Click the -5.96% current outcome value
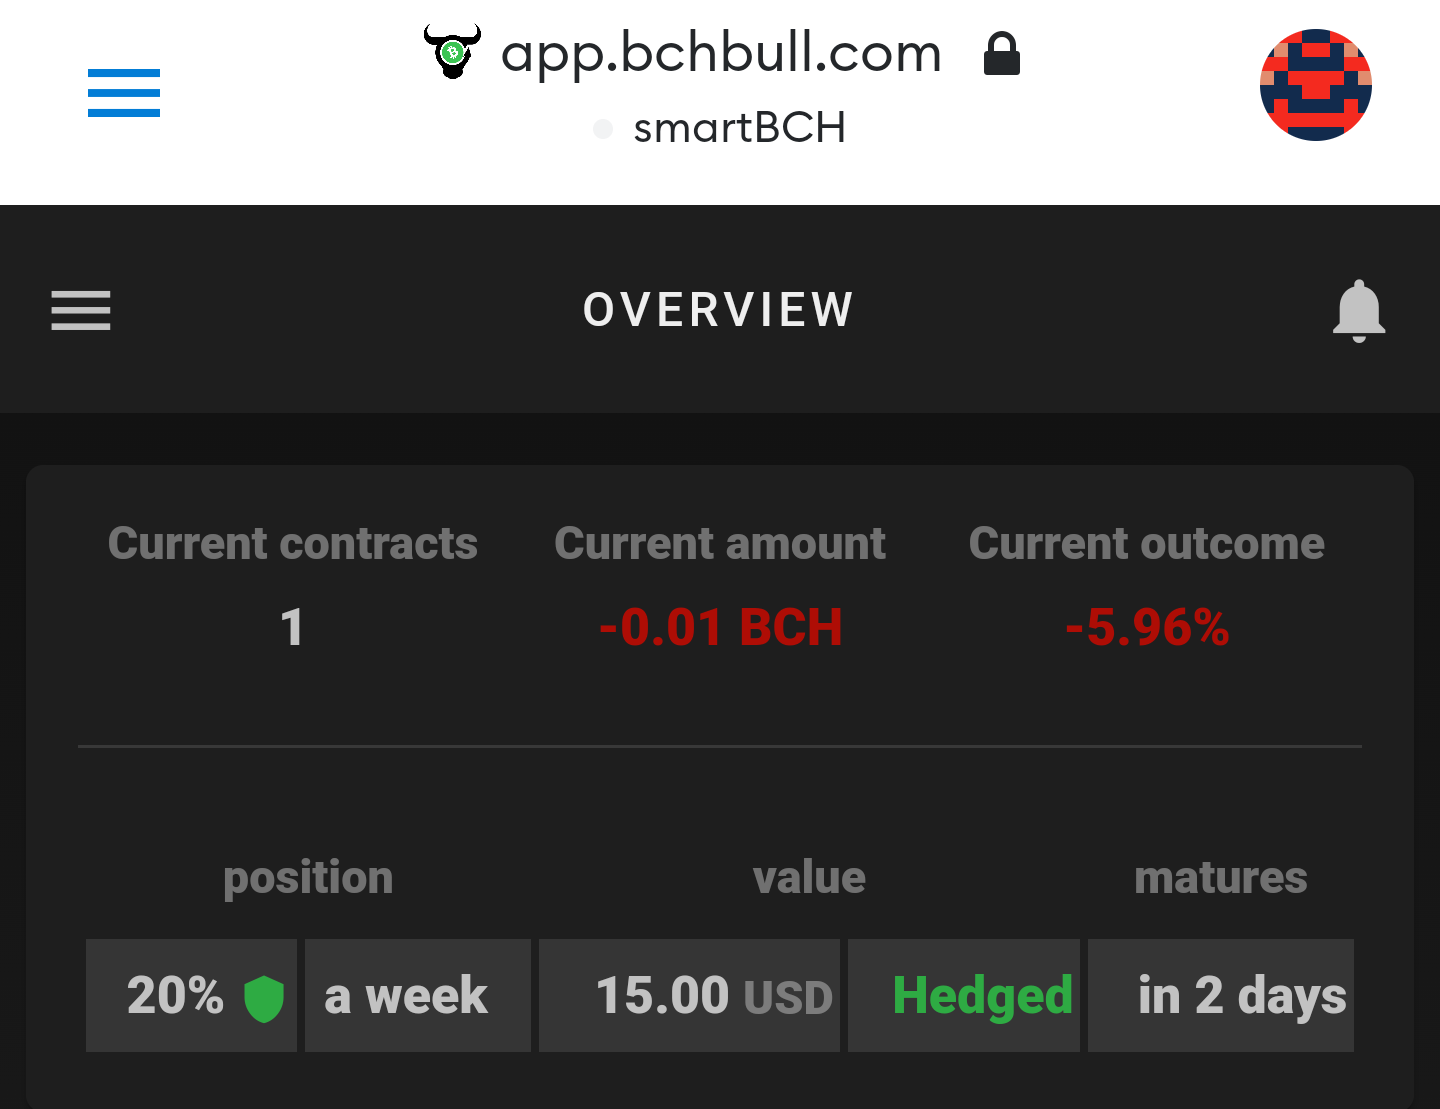The width and height of the screenshot is (1440, 1109). (1147, 628)
